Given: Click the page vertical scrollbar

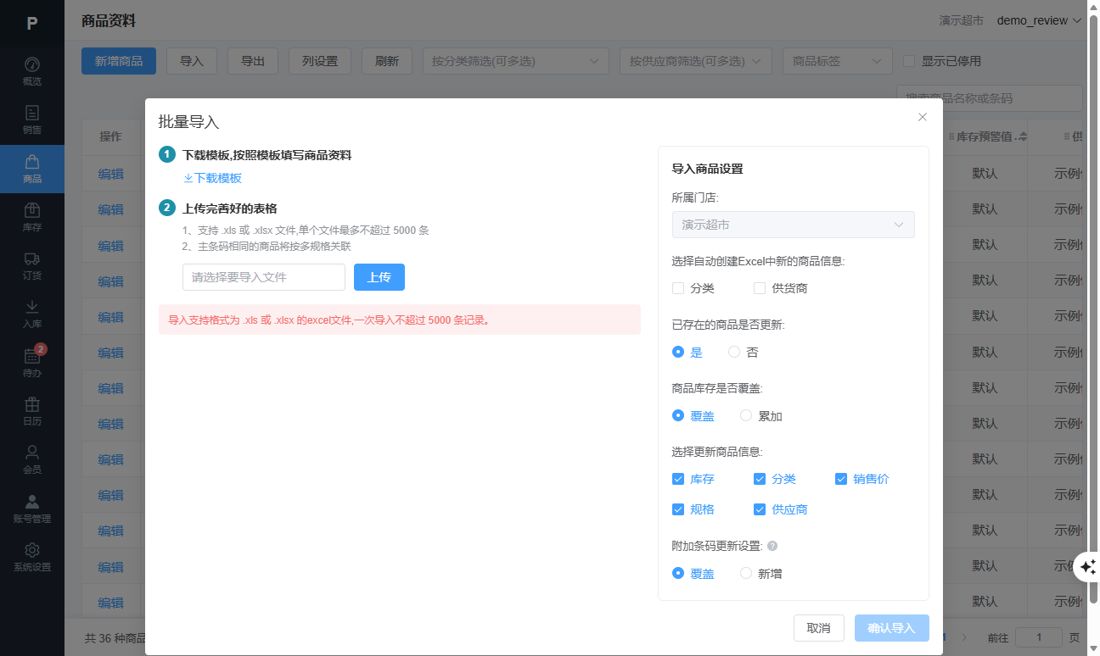Looking at the screenshot, I should pos(1093,309).
